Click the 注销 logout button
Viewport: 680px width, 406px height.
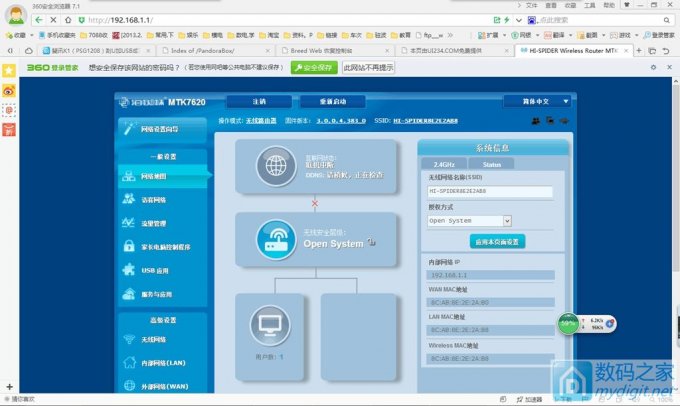pos(259,101)
